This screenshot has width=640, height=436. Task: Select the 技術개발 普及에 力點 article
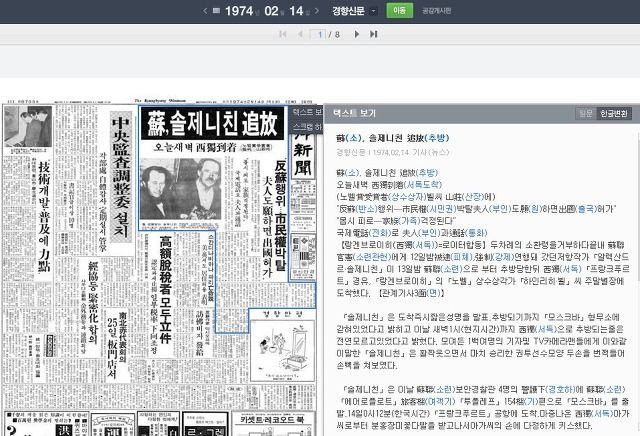44,216
